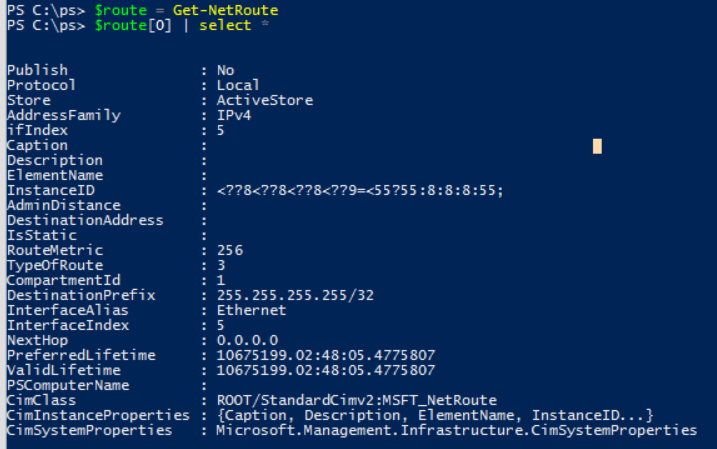Click the PSComputerName property label
Viewport: 717px width, 449px height.
68,385
